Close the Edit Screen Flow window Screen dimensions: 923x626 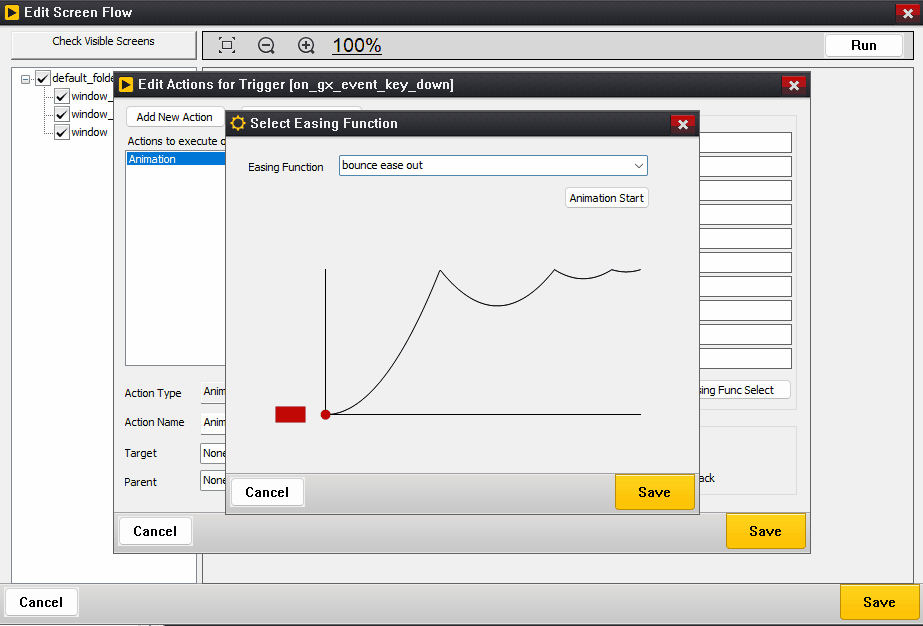click(x=907, y=13)
